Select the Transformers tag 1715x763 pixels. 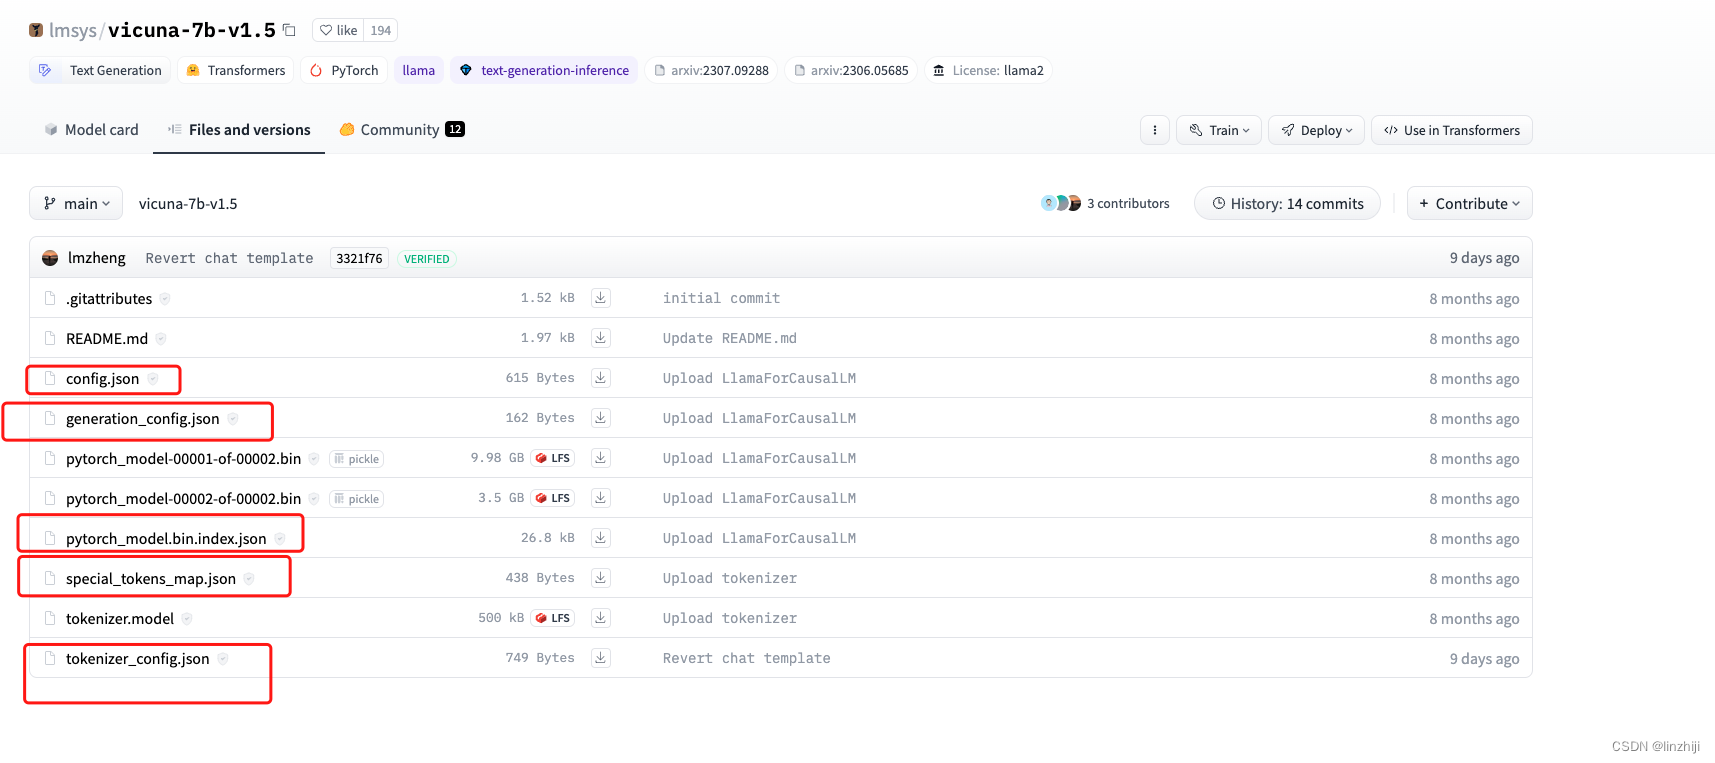[x=236, y=70]
